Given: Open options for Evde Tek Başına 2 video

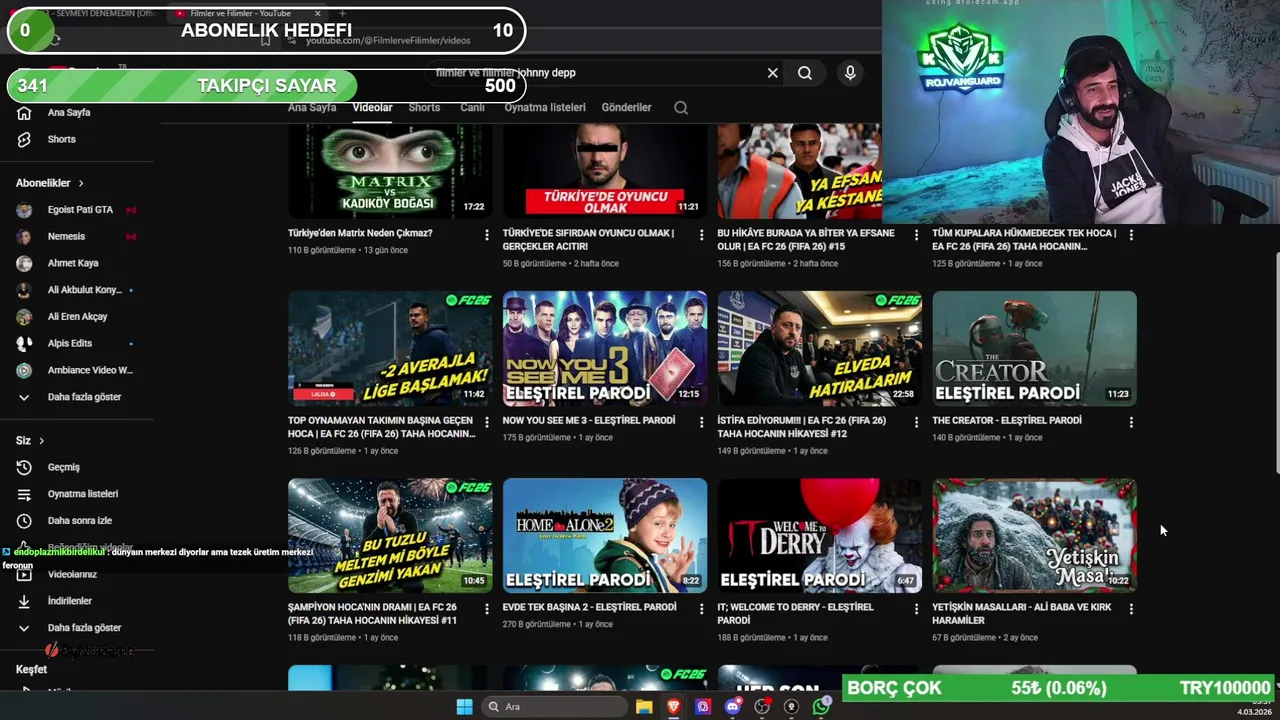Looking at the screenshot, I should click(702, 609).
